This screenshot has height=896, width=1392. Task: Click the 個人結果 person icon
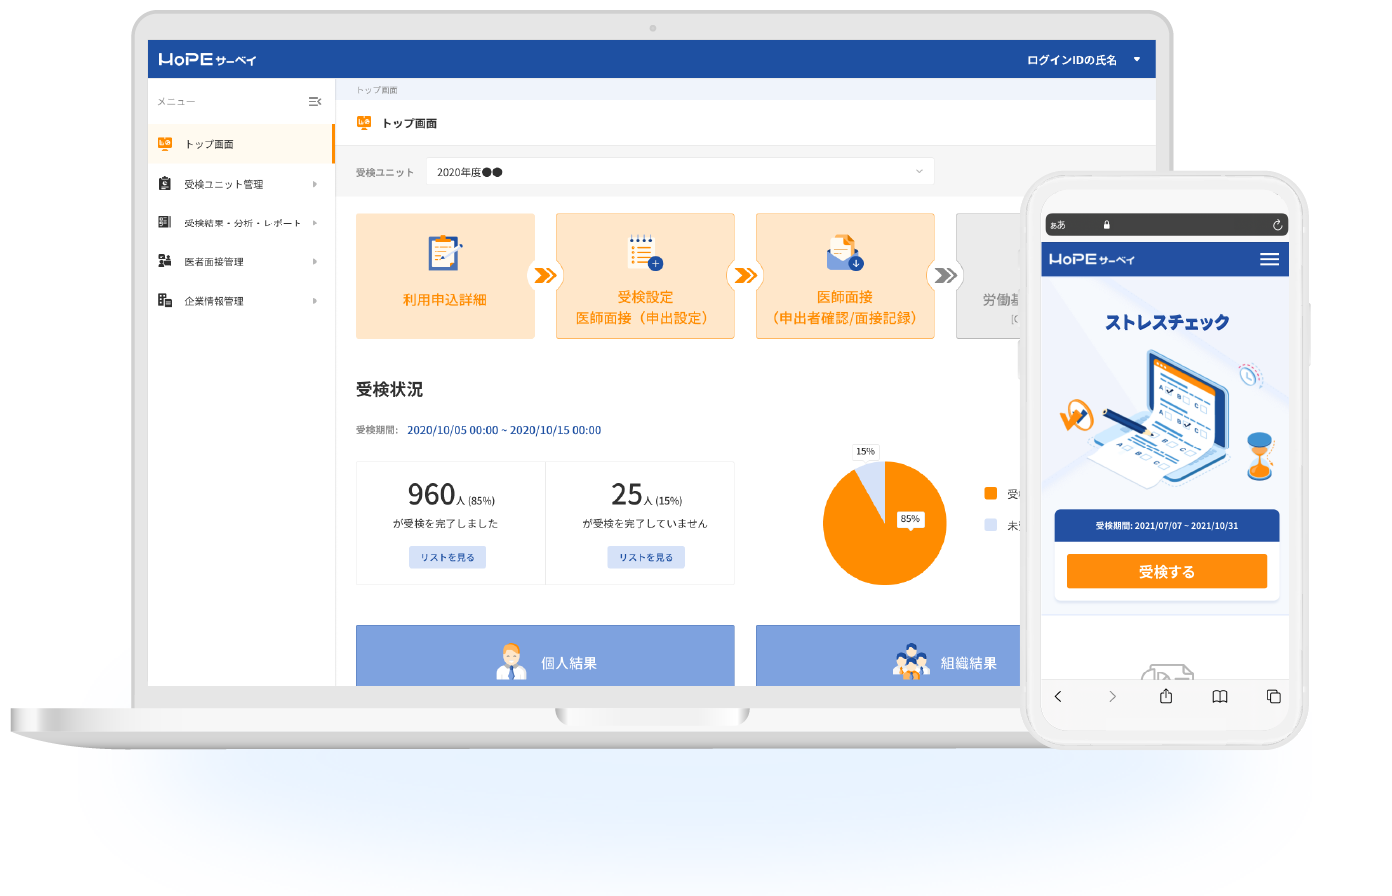coord(511,662)
